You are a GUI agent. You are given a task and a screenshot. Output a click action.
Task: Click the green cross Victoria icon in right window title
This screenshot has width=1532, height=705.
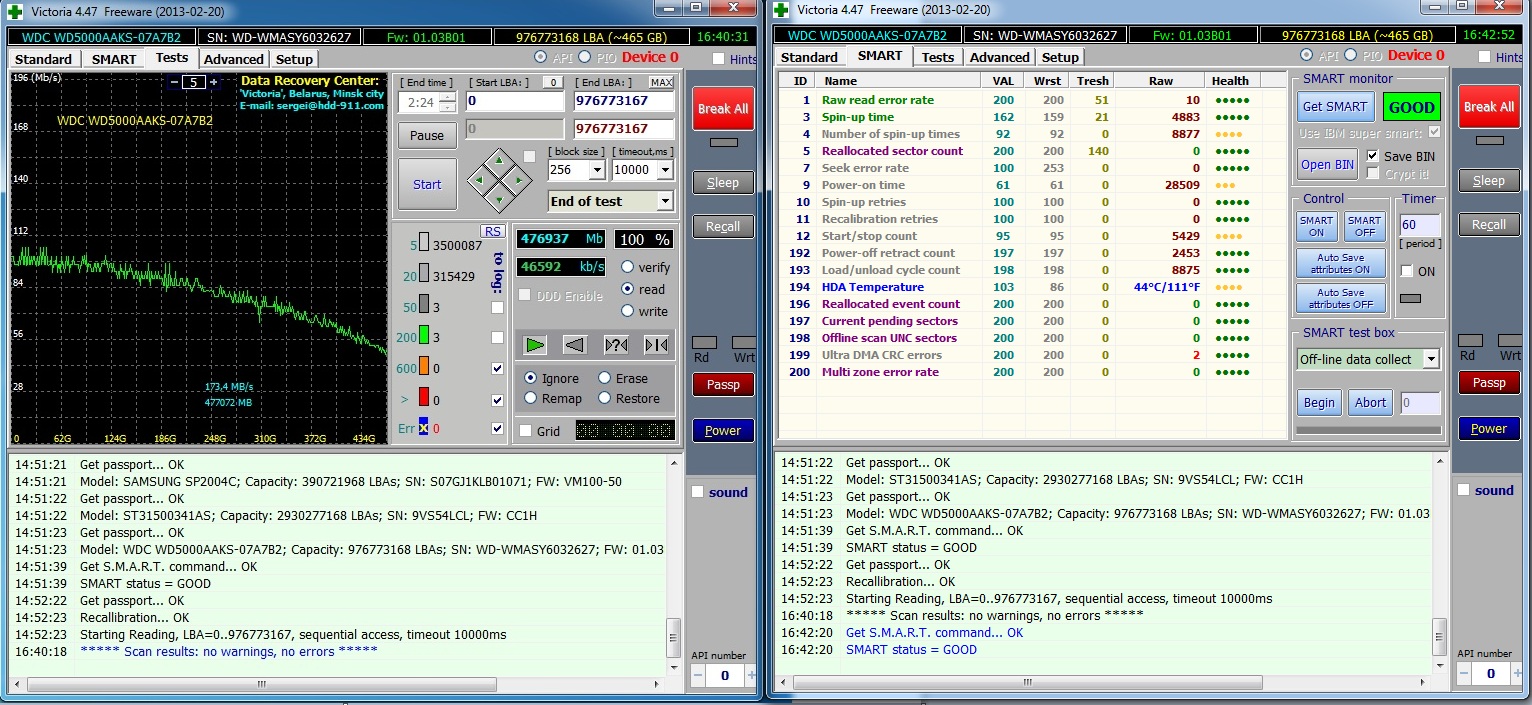[x=779, y=9]
